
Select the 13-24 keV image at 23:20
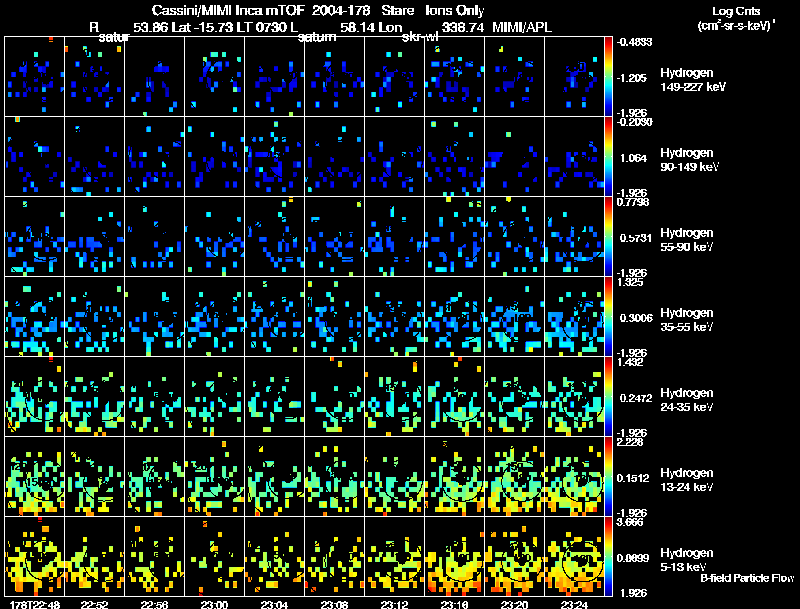514,477
